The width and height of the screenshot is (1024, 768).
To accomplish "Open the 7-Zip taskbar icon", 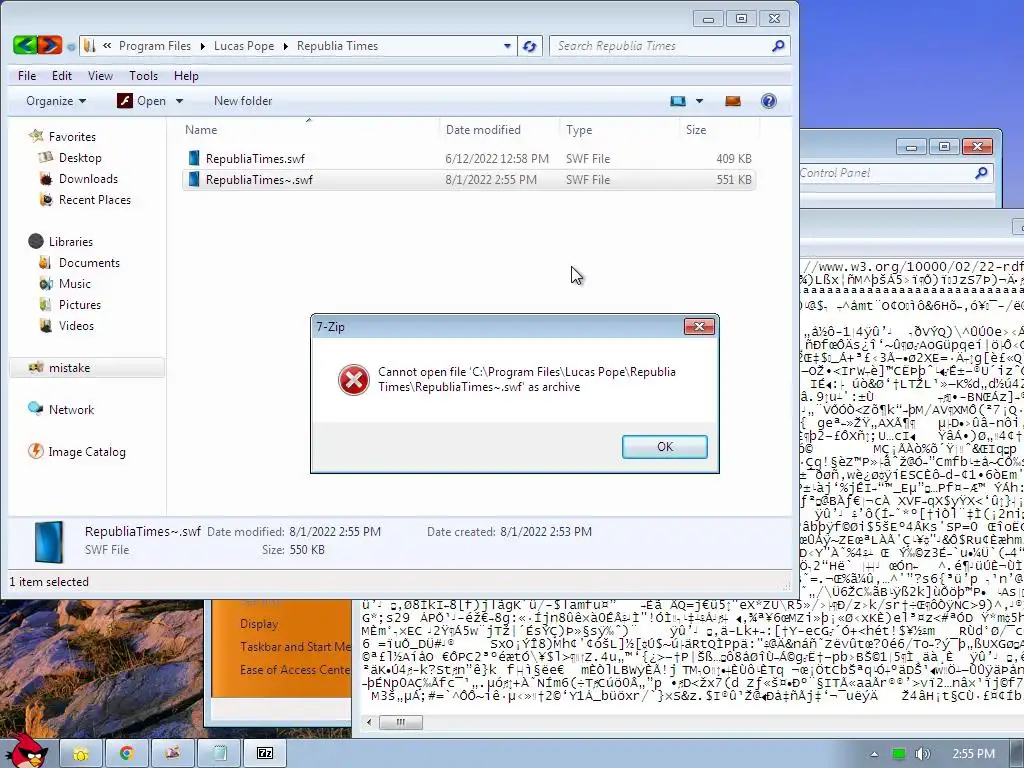I will (x=264, y=754).
